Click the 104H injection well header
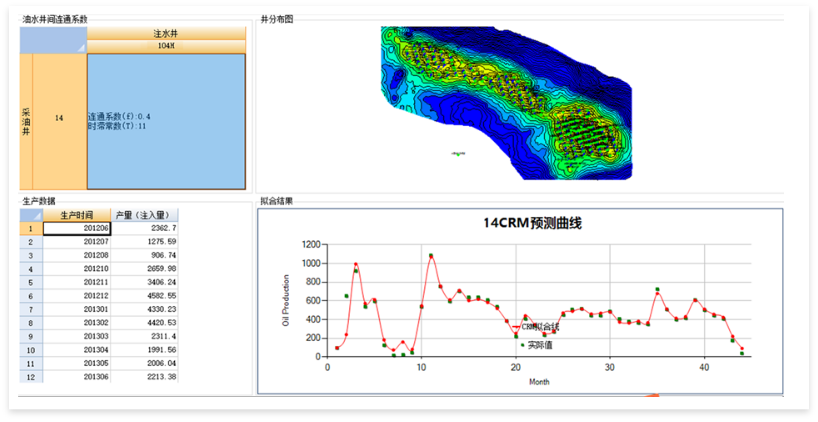Viewport: 818px width, 422px height. [x=166, y=46]
